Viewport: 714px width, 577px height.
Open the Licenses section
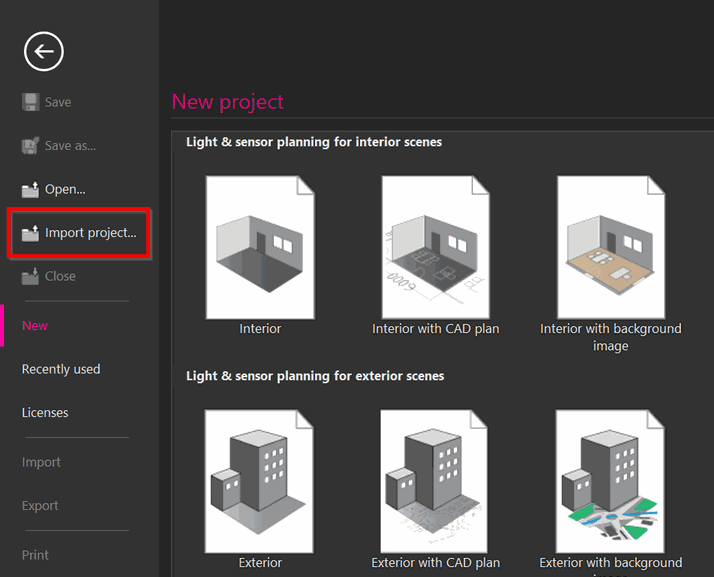click(x=45, y=413)
